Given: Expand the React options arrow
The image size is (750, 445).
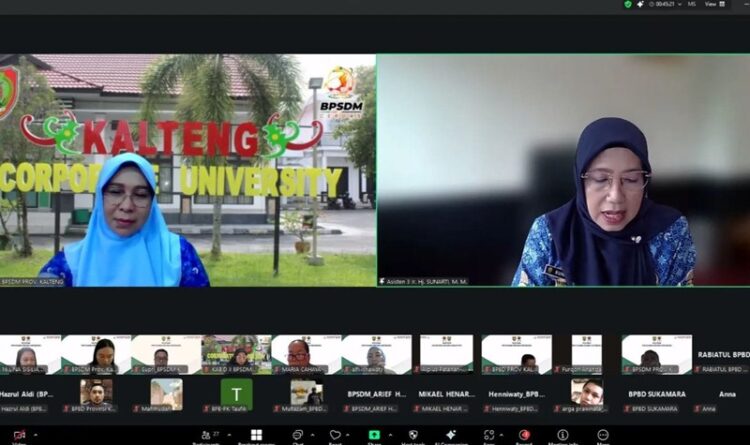Looking at the screenshot, I should tap(348, 435).
